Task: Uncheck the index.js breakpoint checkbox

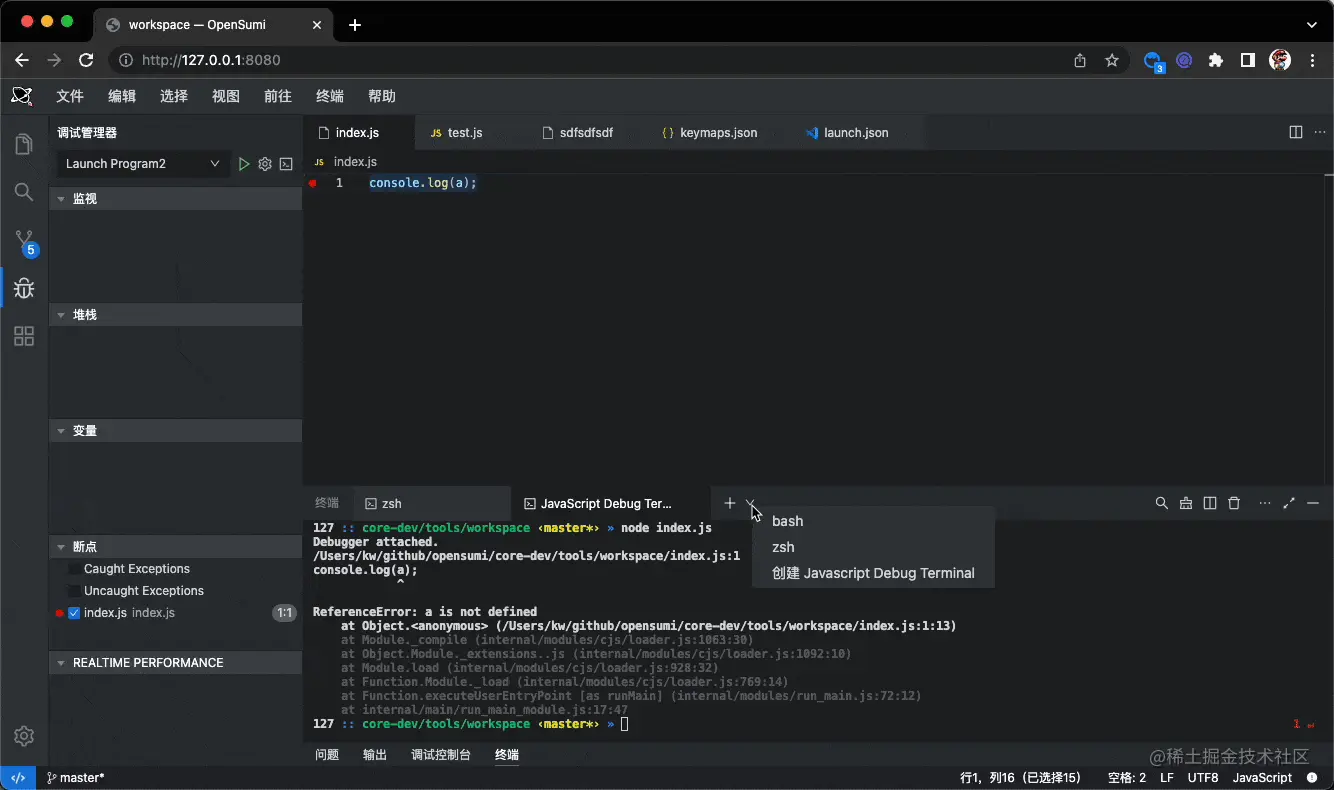Action: click(74, 613)
